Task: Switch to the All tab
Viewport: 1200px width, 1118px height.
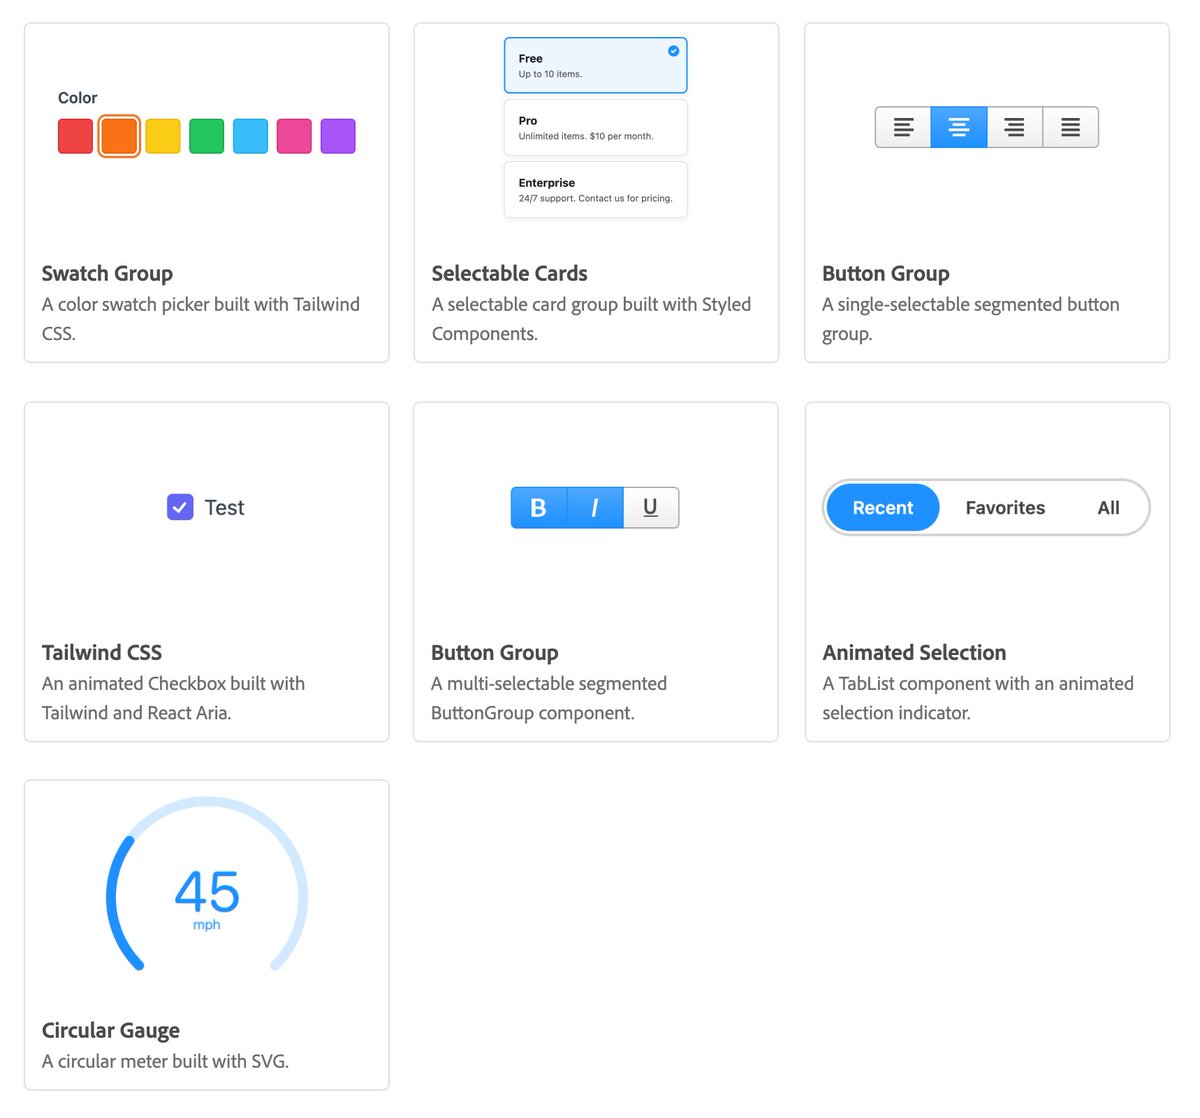Action: (x=1108, y=508)
